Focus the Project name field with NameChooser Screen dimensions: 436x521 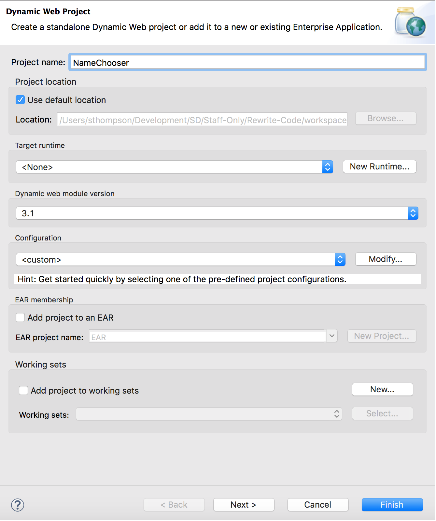point(247,62)
